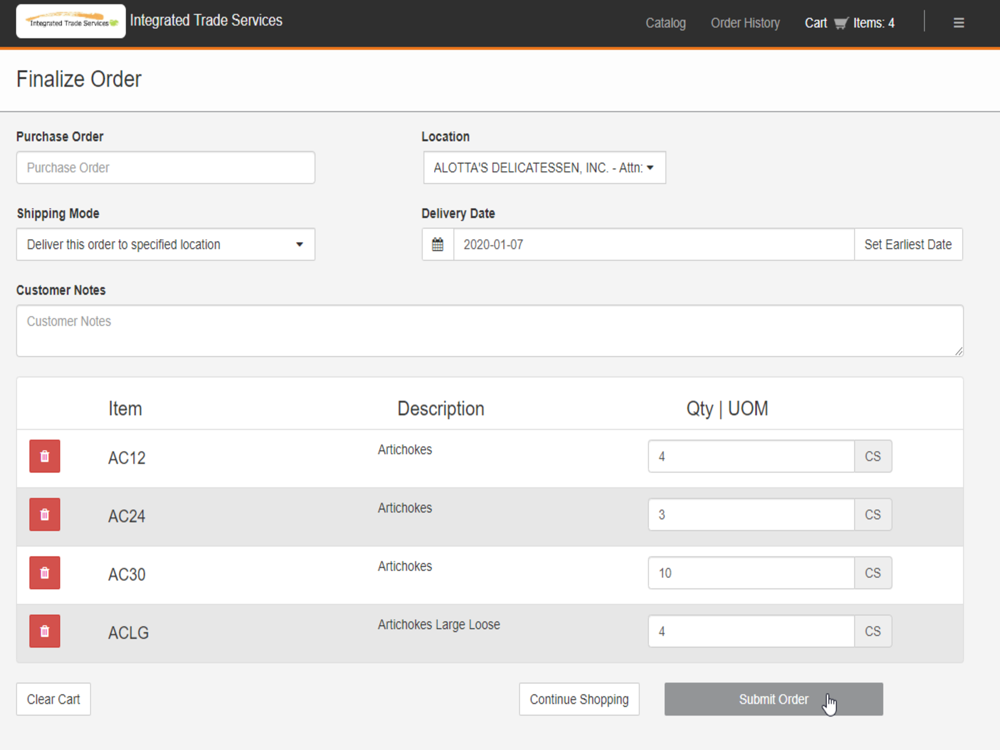The height and width of the screenshot is (750, 1000).
Task: Click the Finalize Order heading
Action: tap(79, 79)
